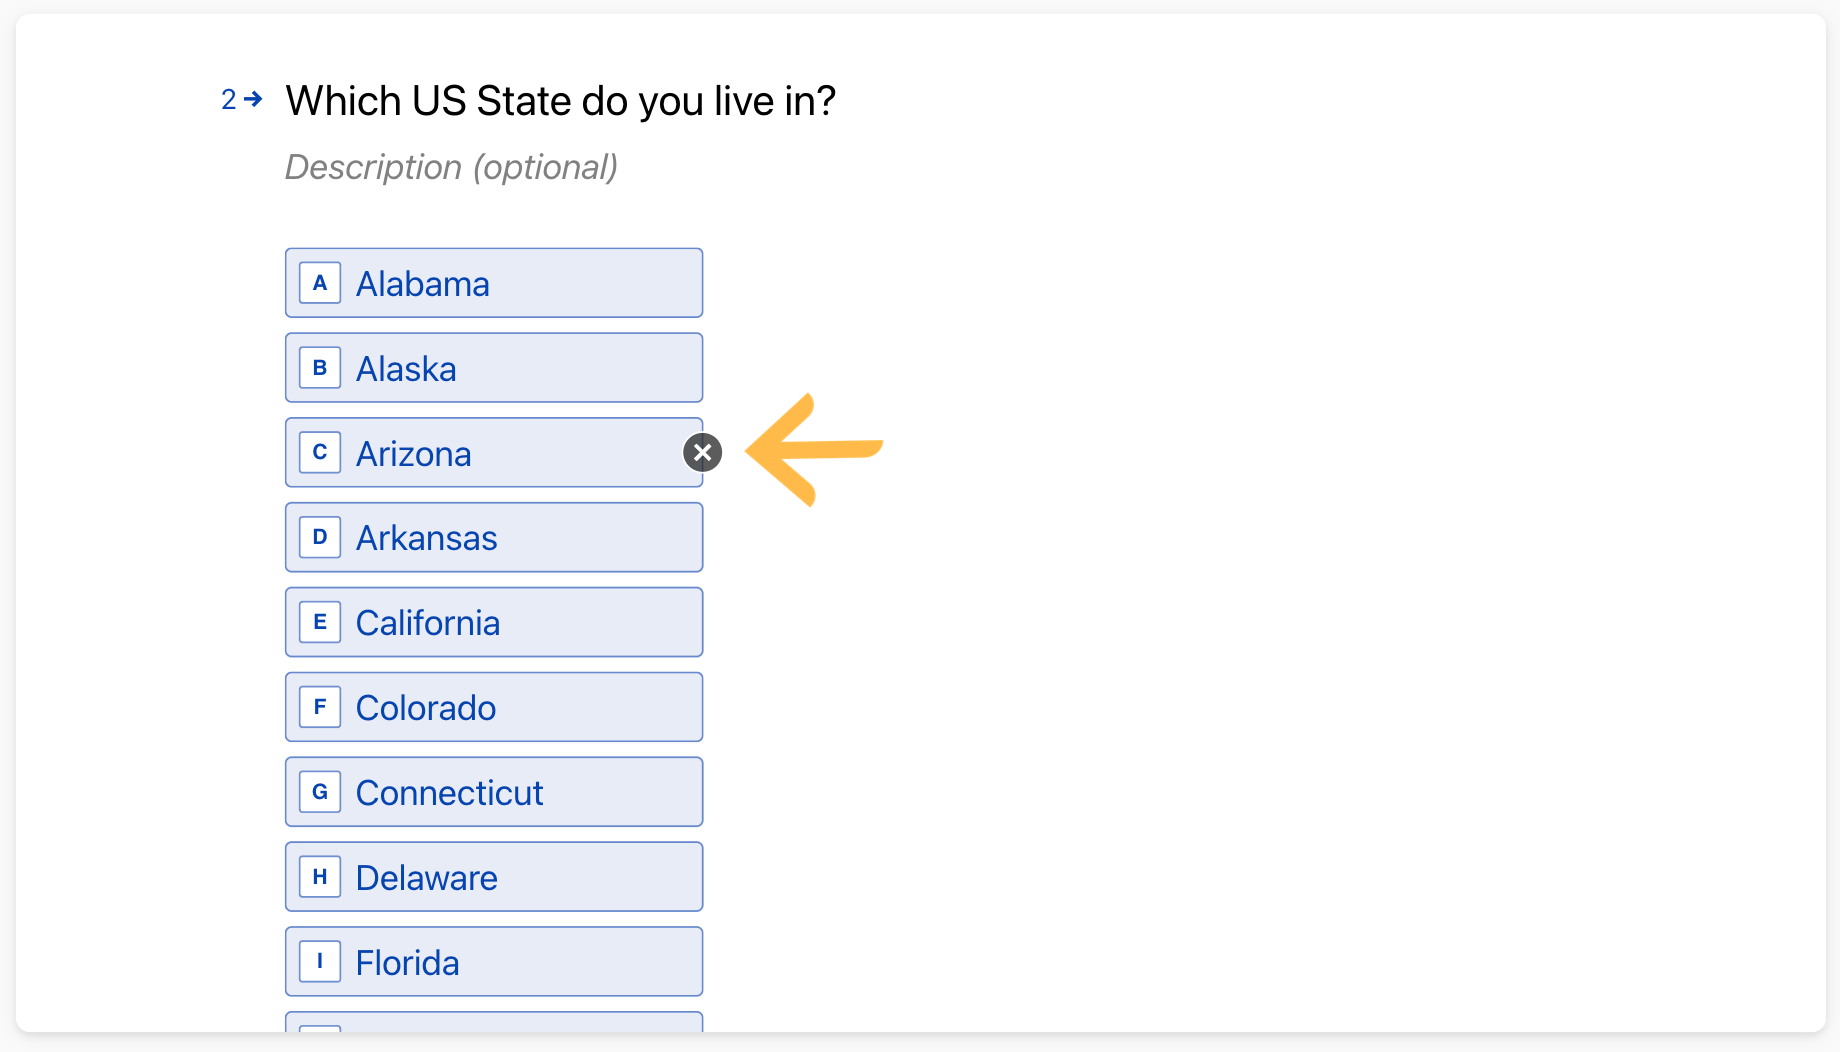The width and height of the screenshot is (1840, 1052).
Task: Edit the question title text
Action: (560, 101)
